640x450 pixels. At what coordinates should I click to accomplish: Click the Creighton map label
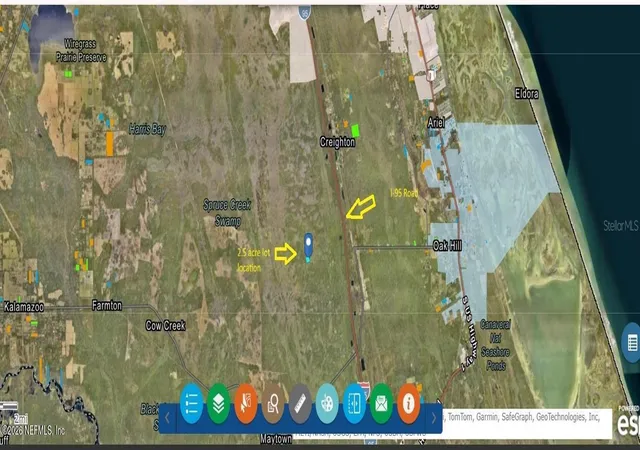tap(338, 142)
